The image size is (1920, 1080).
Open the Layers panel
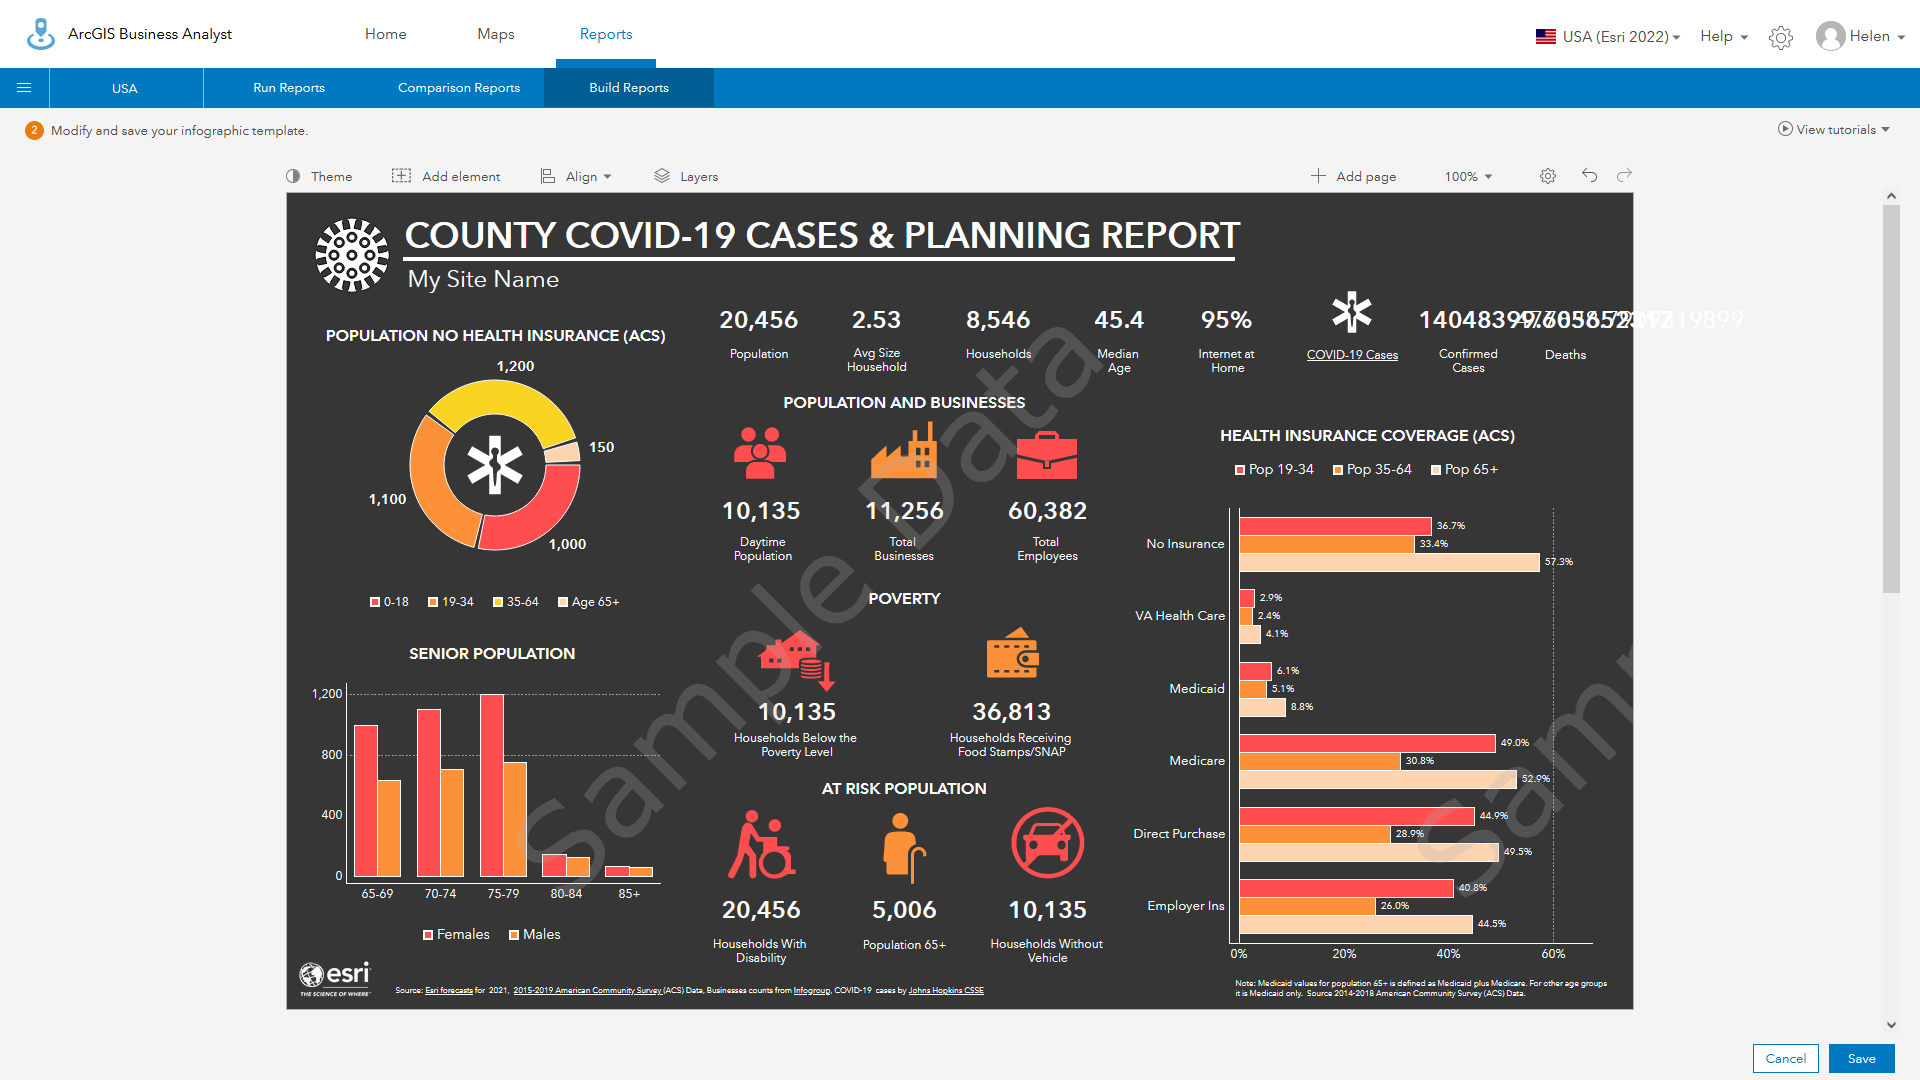687,175
